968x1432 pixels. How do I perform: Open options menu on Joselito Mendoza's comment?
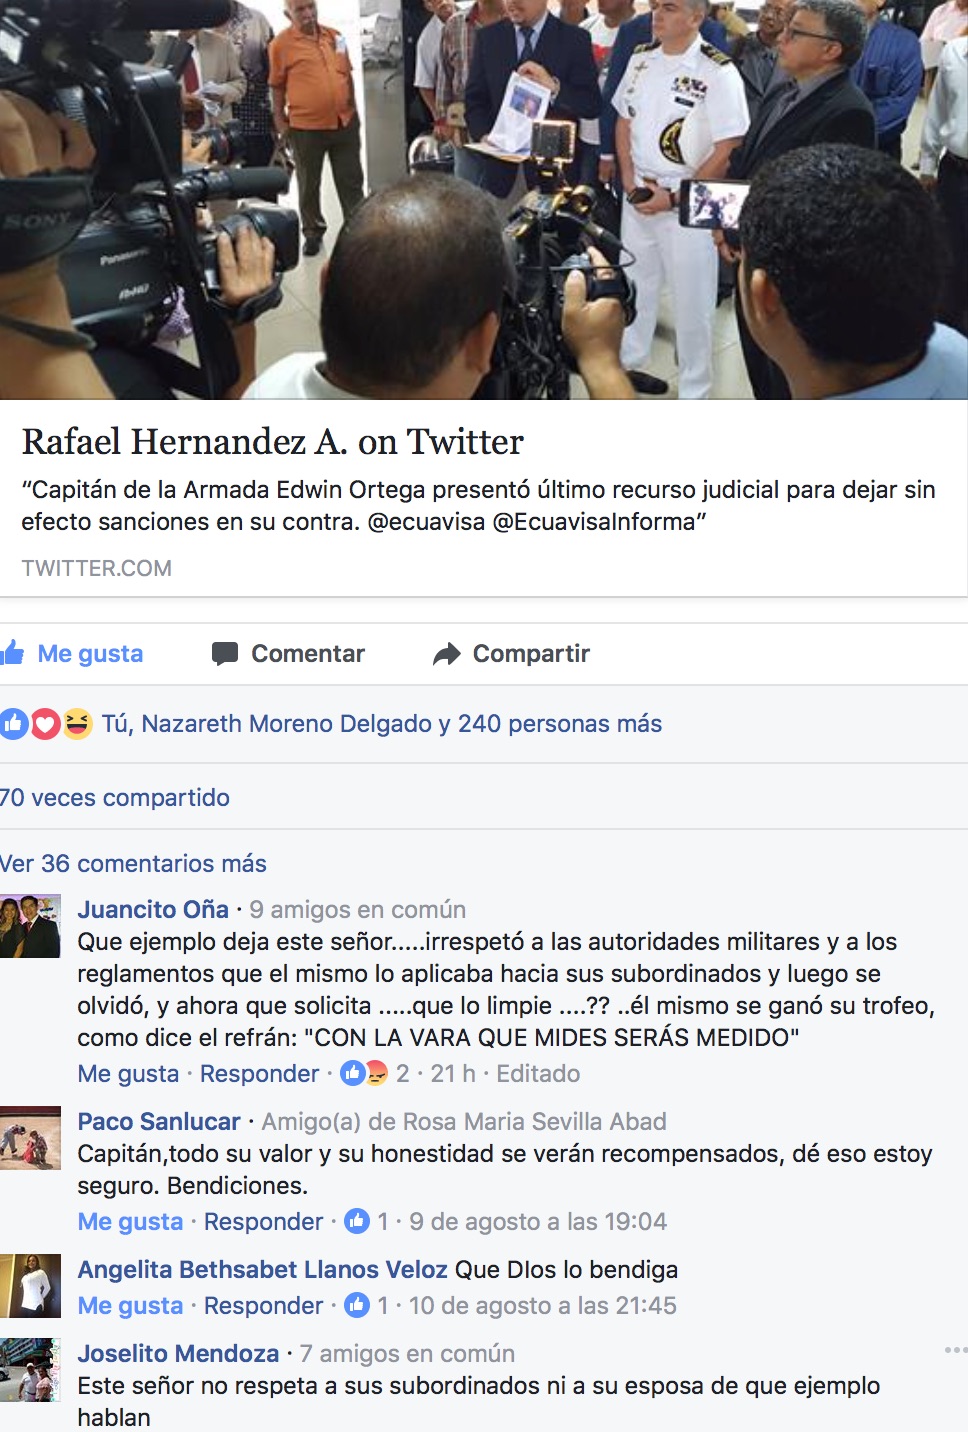coord(956,1350)
